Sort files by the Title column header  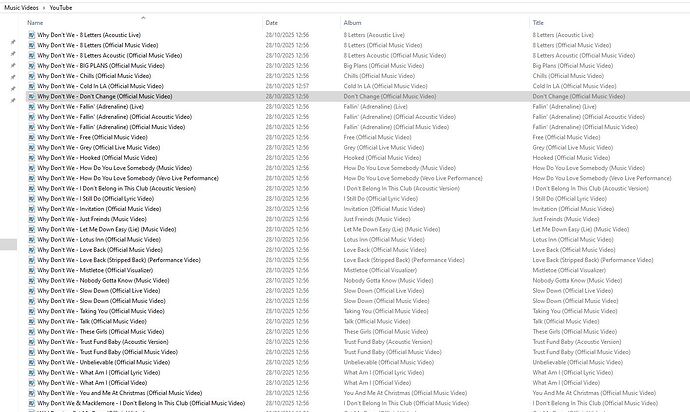click(538, 22)
